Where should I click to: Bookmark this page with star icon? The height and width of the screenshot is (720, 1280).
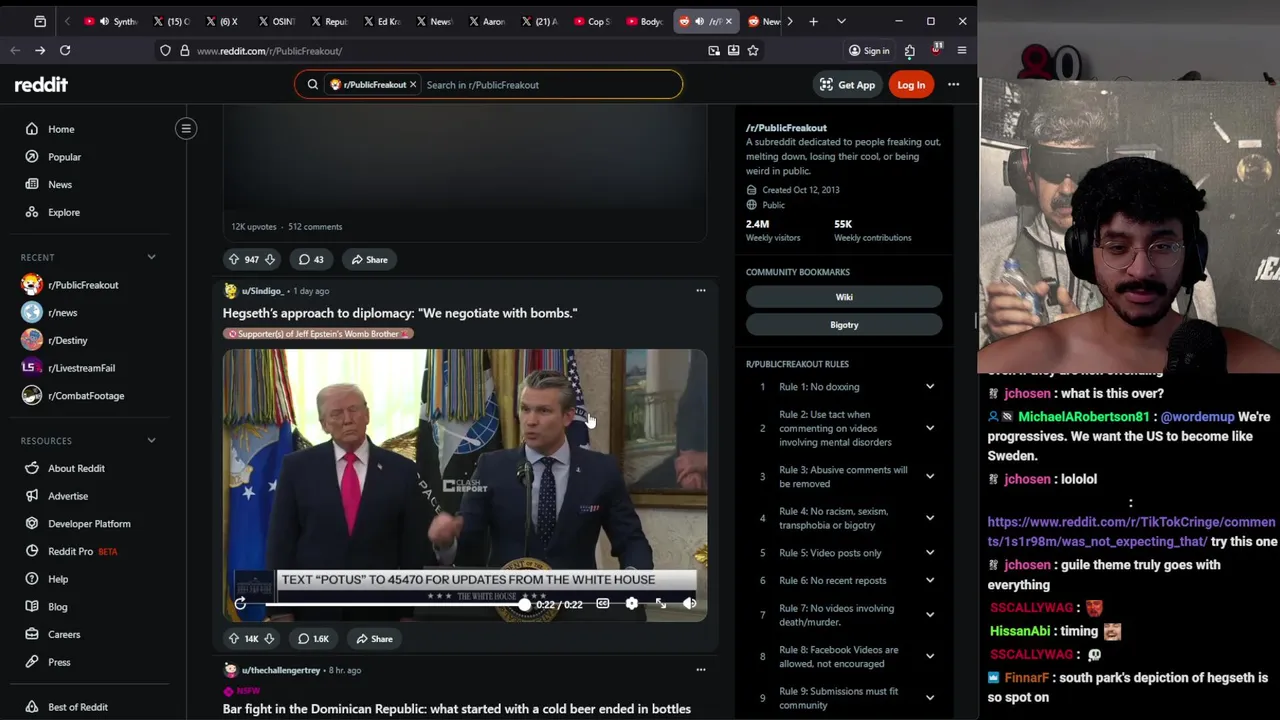[x=753, y=50]
